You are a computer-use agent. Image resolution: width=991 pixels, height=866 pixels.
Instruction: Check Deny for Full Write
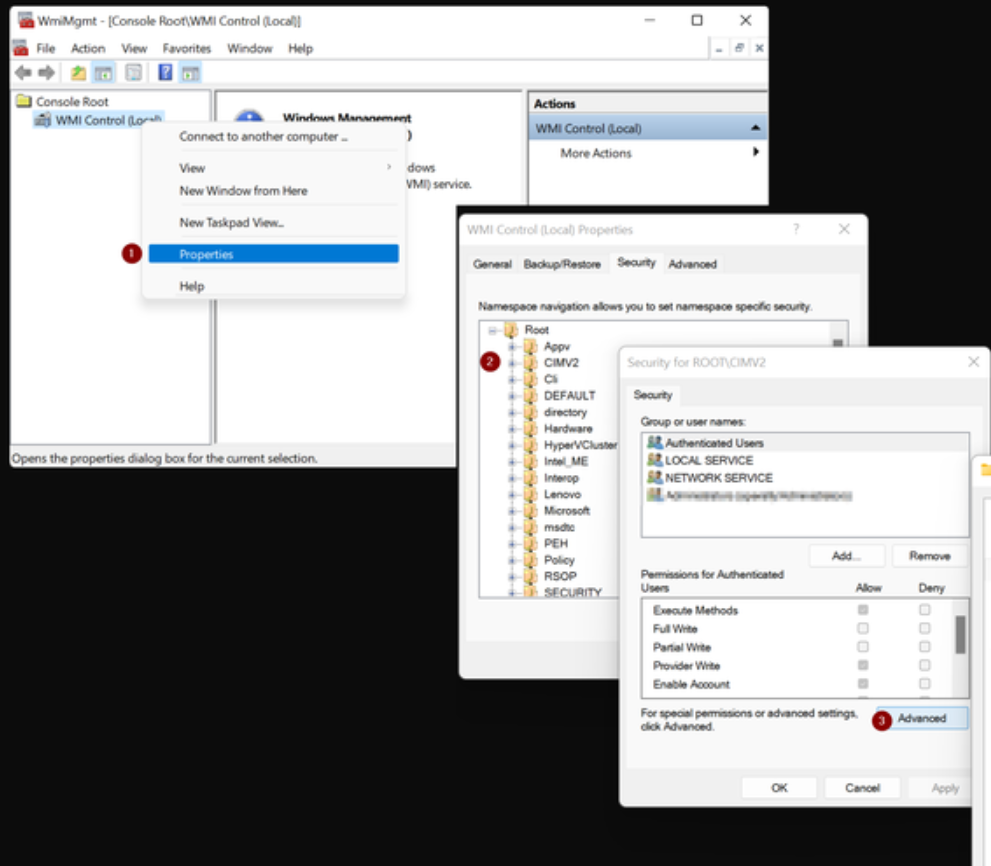[925, 628]
